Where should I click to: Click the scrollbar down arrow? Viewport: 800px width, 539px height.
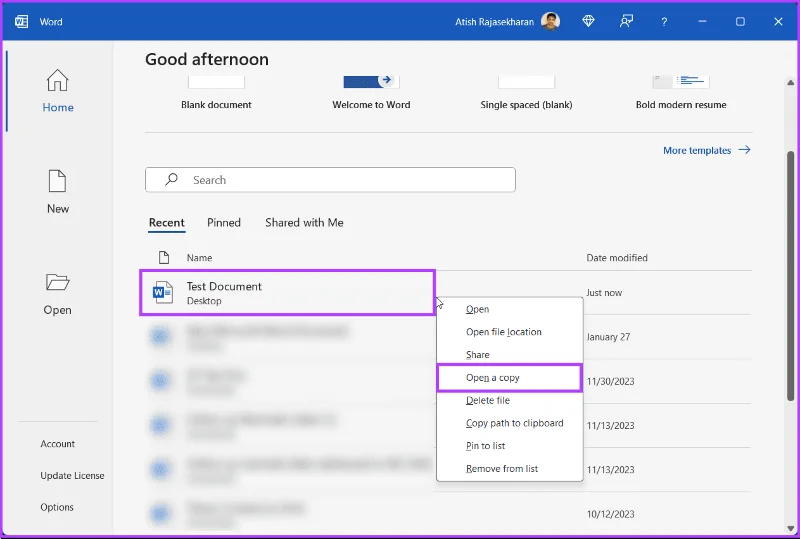point(790,528)
